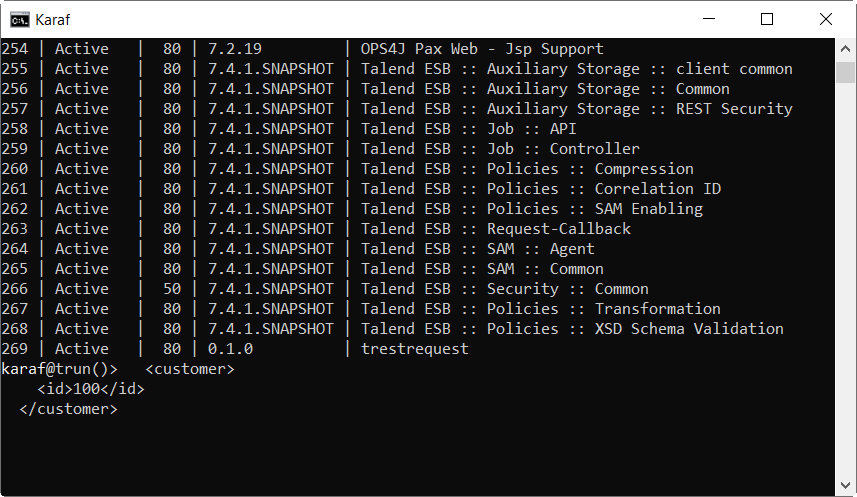Click Talend ESB :: Security :: Common

(x=505, y=289)
